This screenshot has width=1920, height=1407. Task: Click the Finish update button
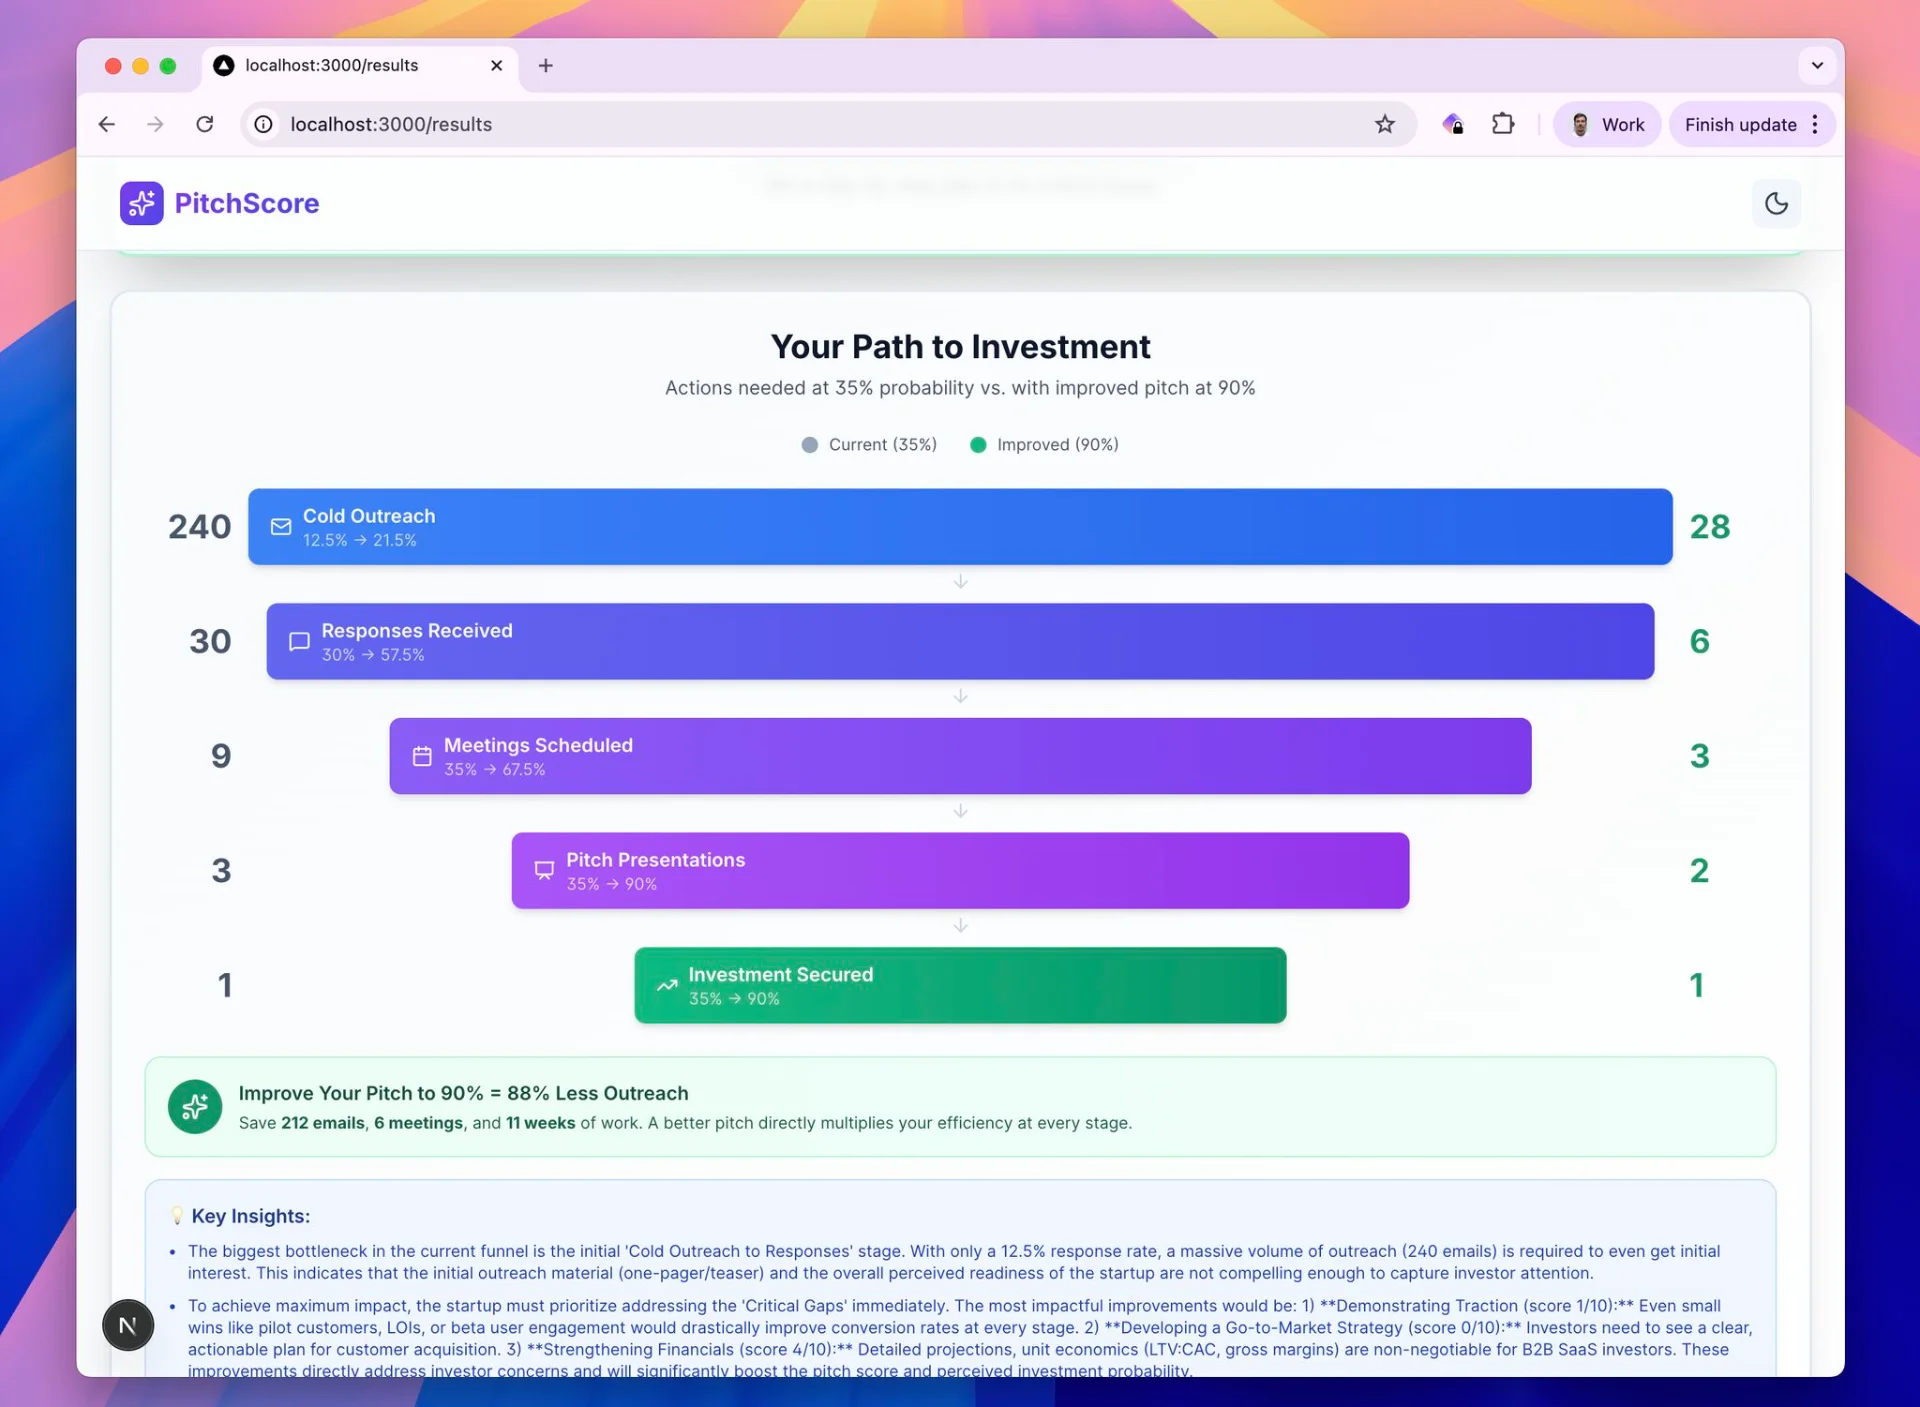(x=1739, y=125)
